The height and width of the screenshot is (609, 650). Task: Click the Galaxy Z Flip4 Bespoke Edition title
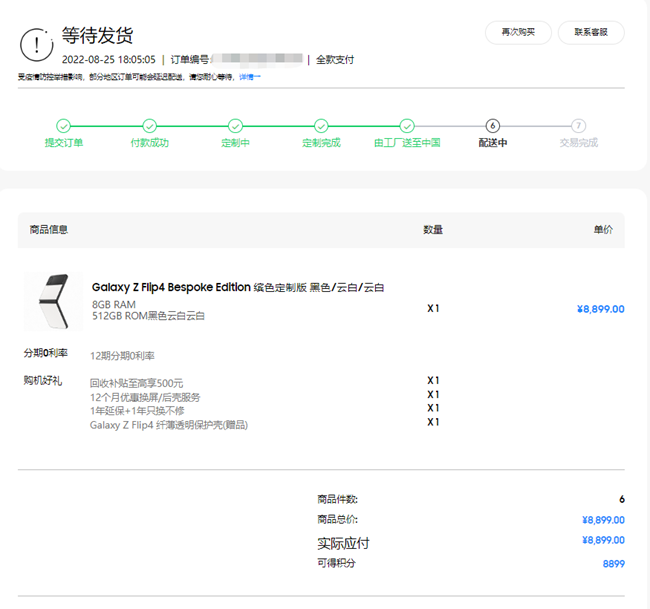tap(170, 288)
